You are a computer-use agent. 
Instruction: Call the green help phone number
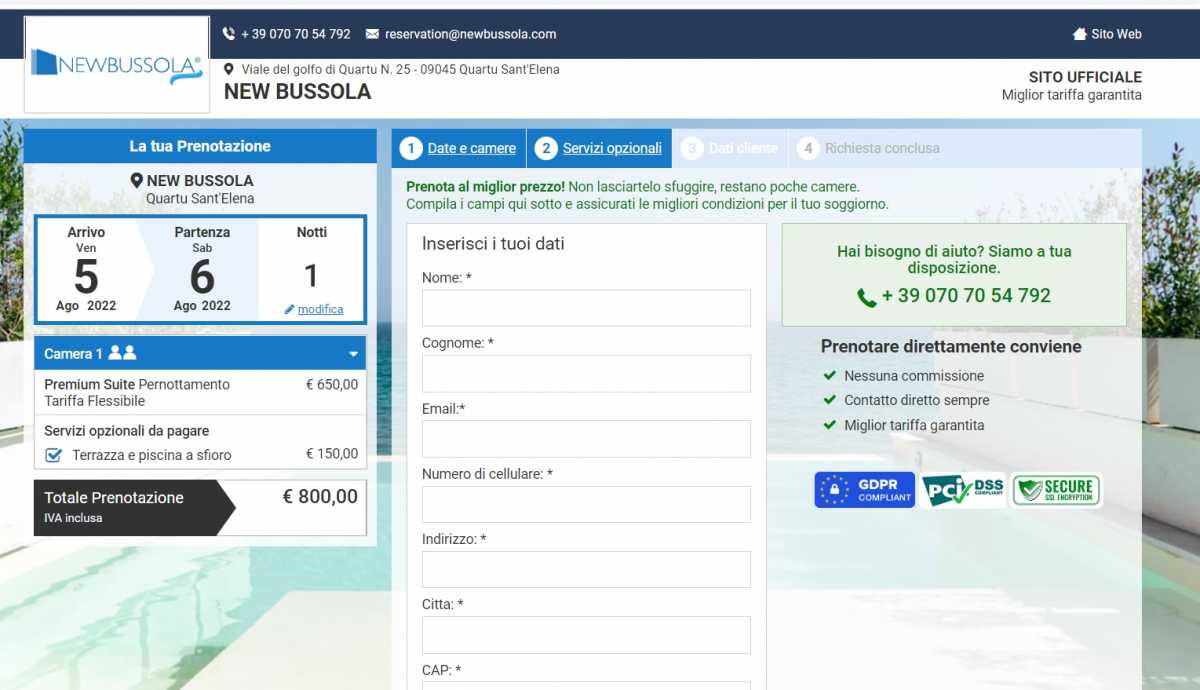[966, 296]
